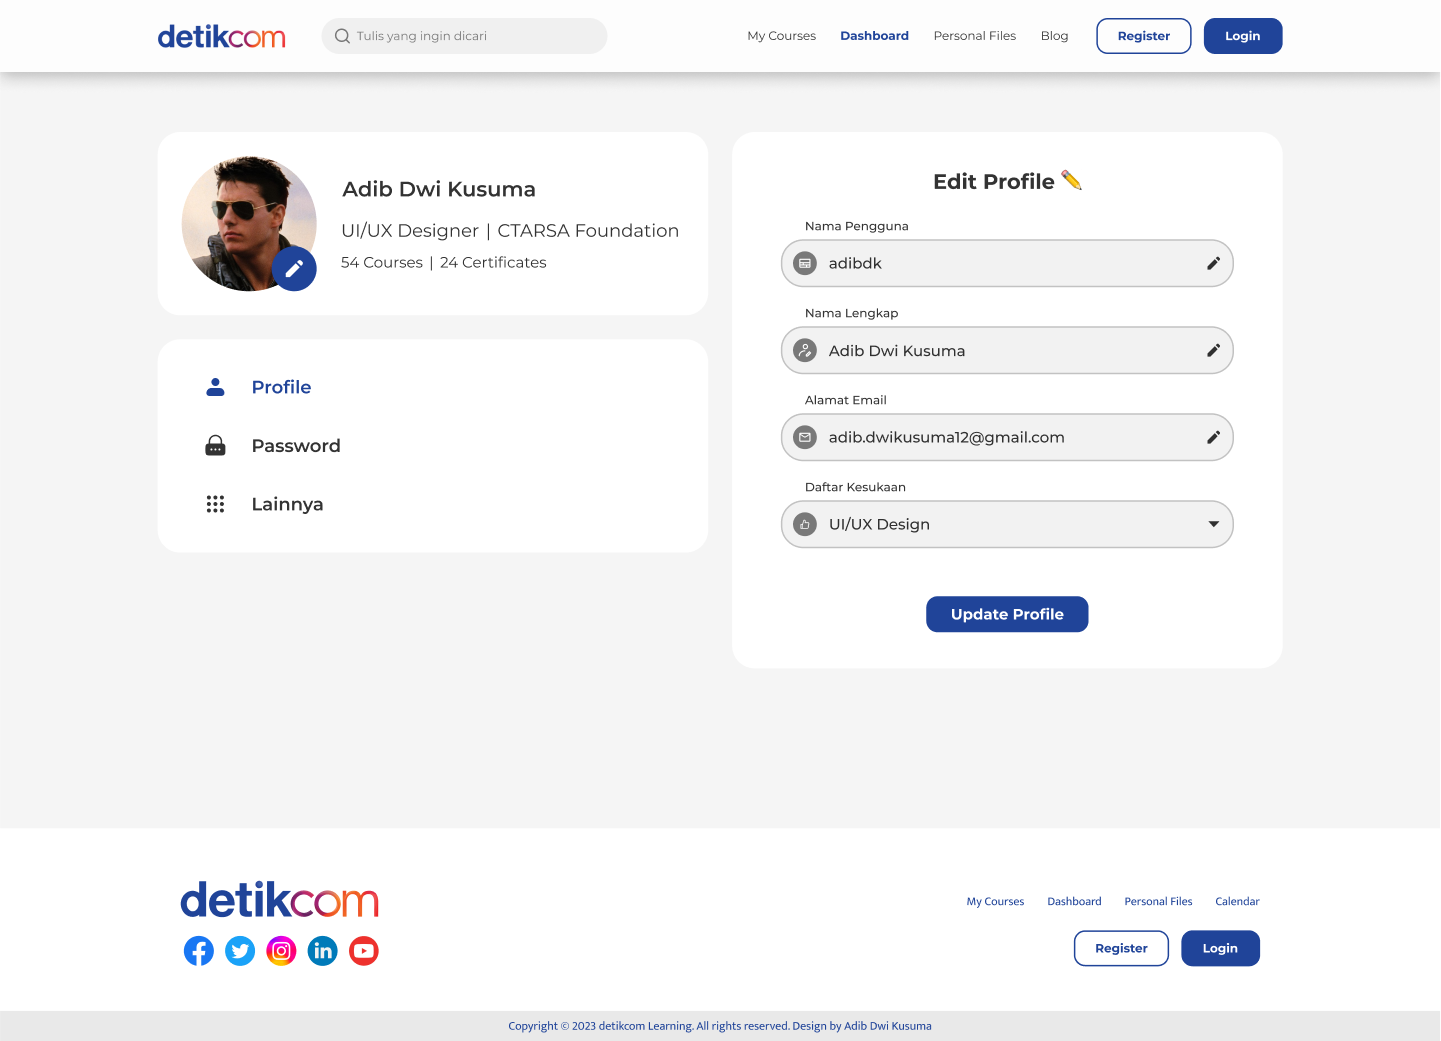The image size is (1441, 1041).
Task: Open Personal Files in top navigation
Action: [974, 36]
